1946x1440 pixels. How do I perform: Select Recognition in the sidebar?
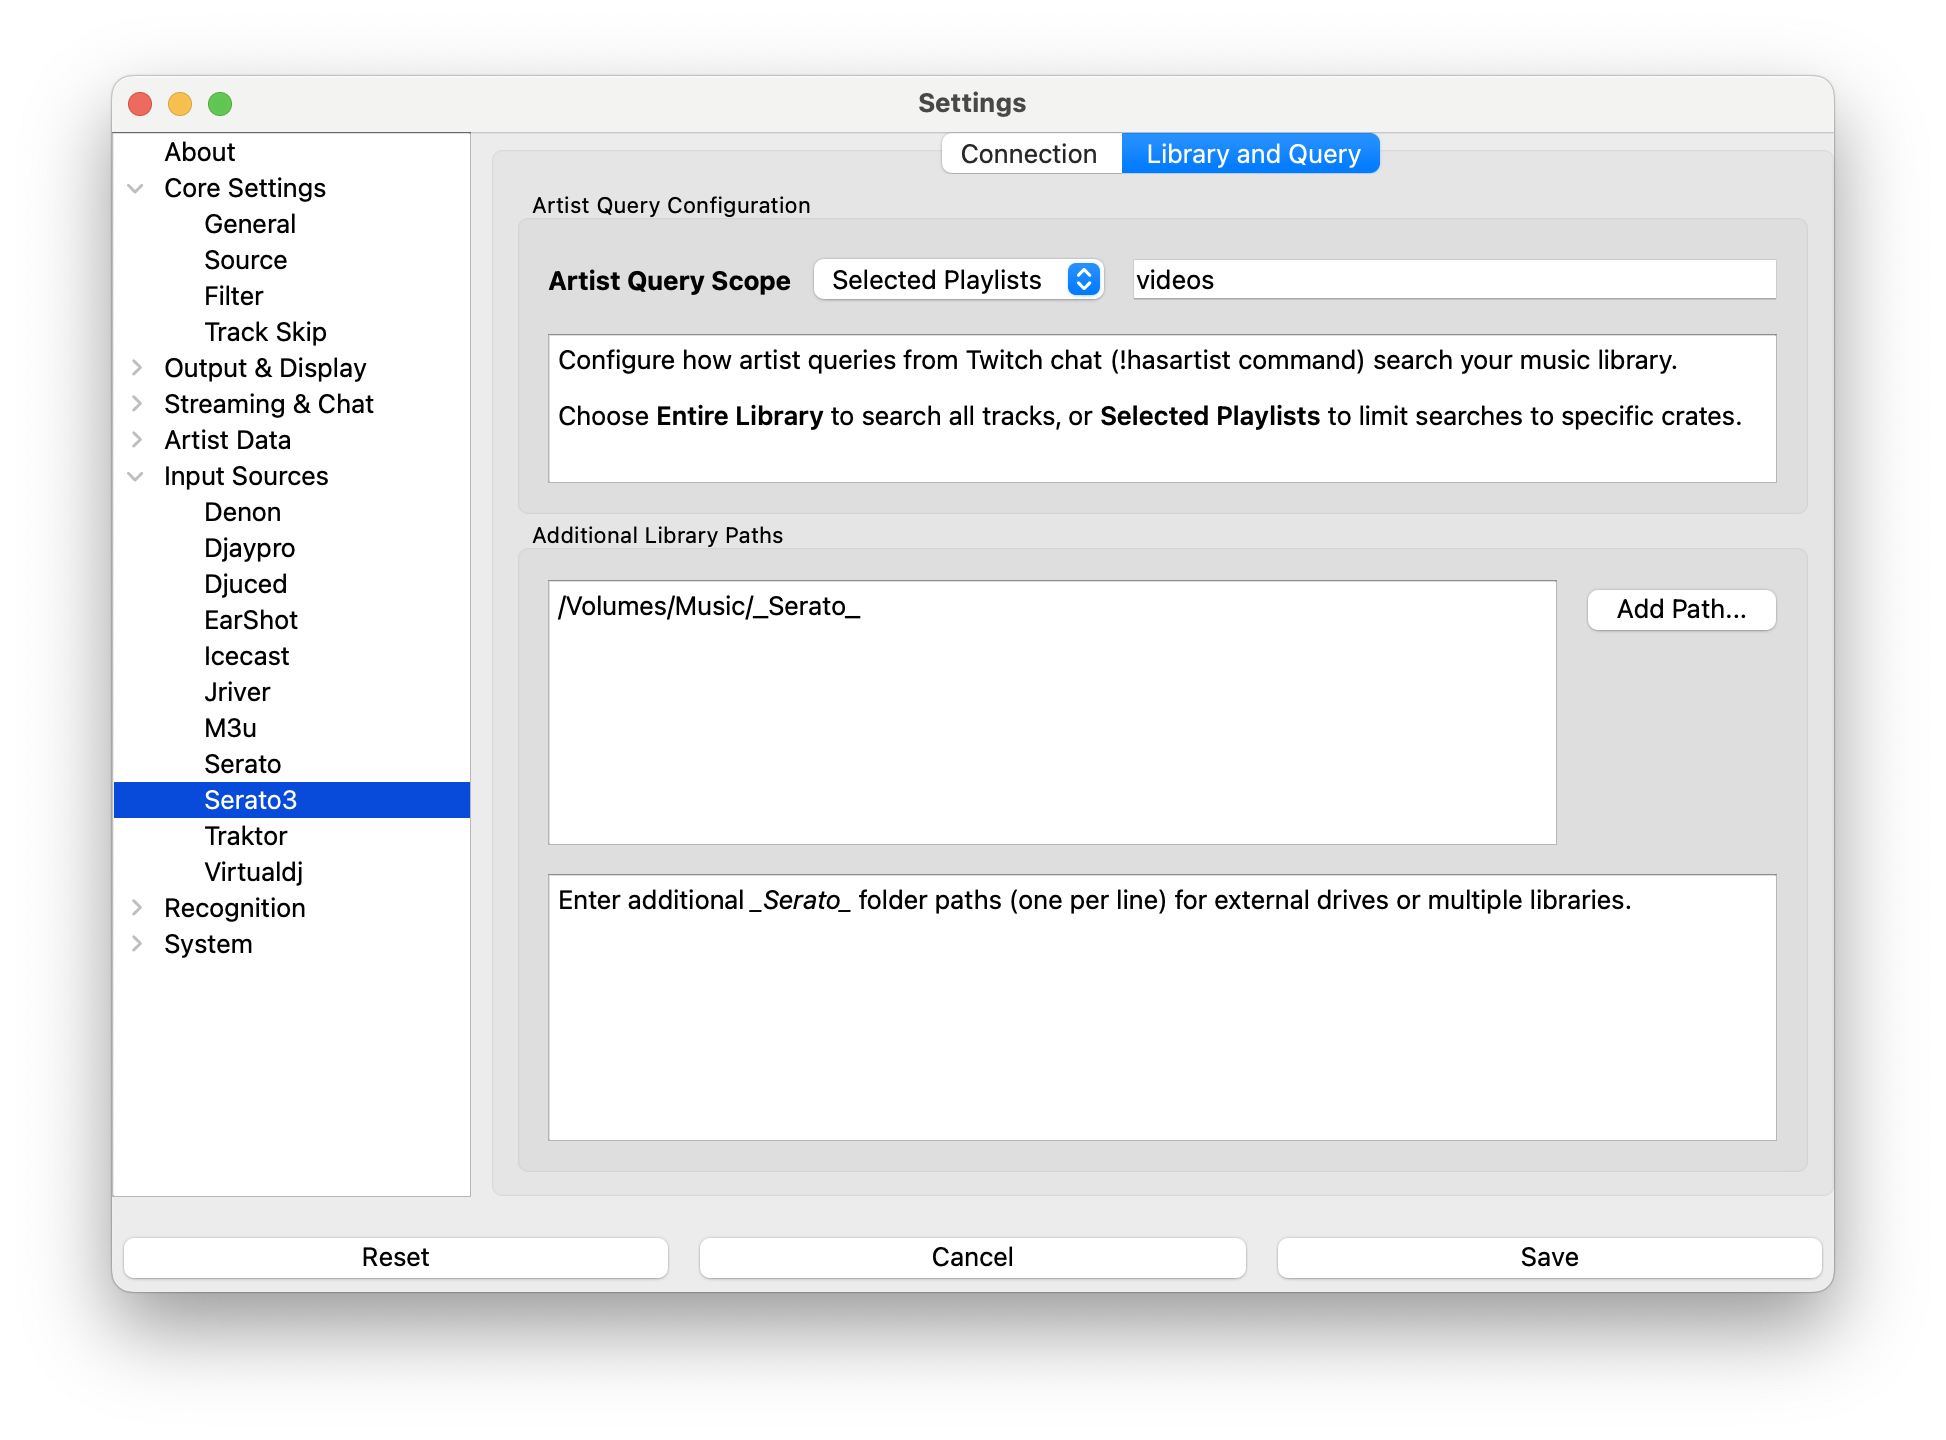tap(235, 908)
